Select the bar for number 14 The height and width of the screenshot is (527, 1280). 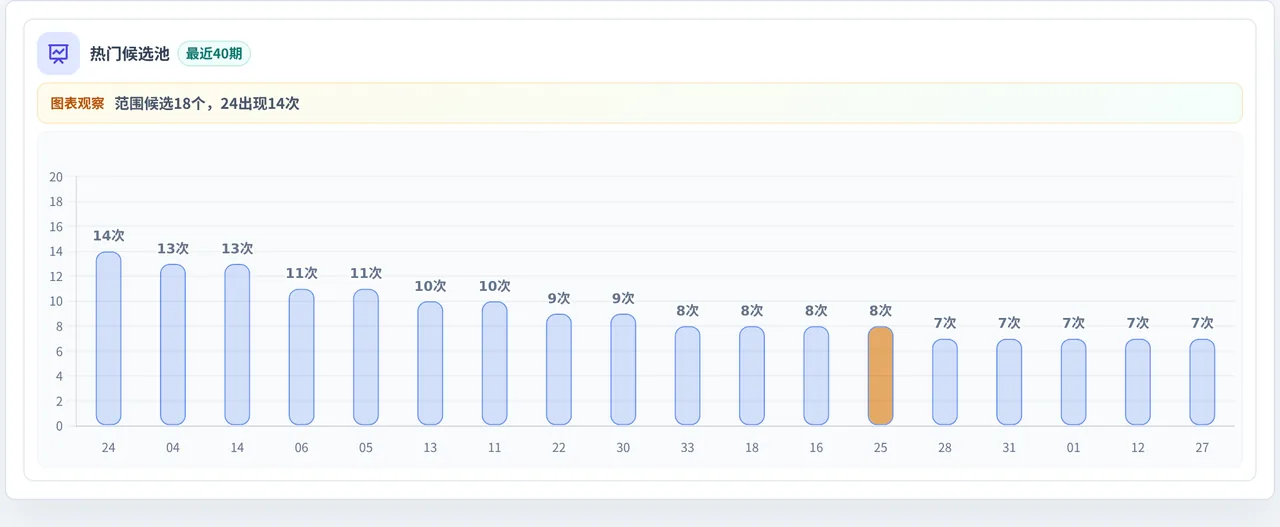point(237,344)
